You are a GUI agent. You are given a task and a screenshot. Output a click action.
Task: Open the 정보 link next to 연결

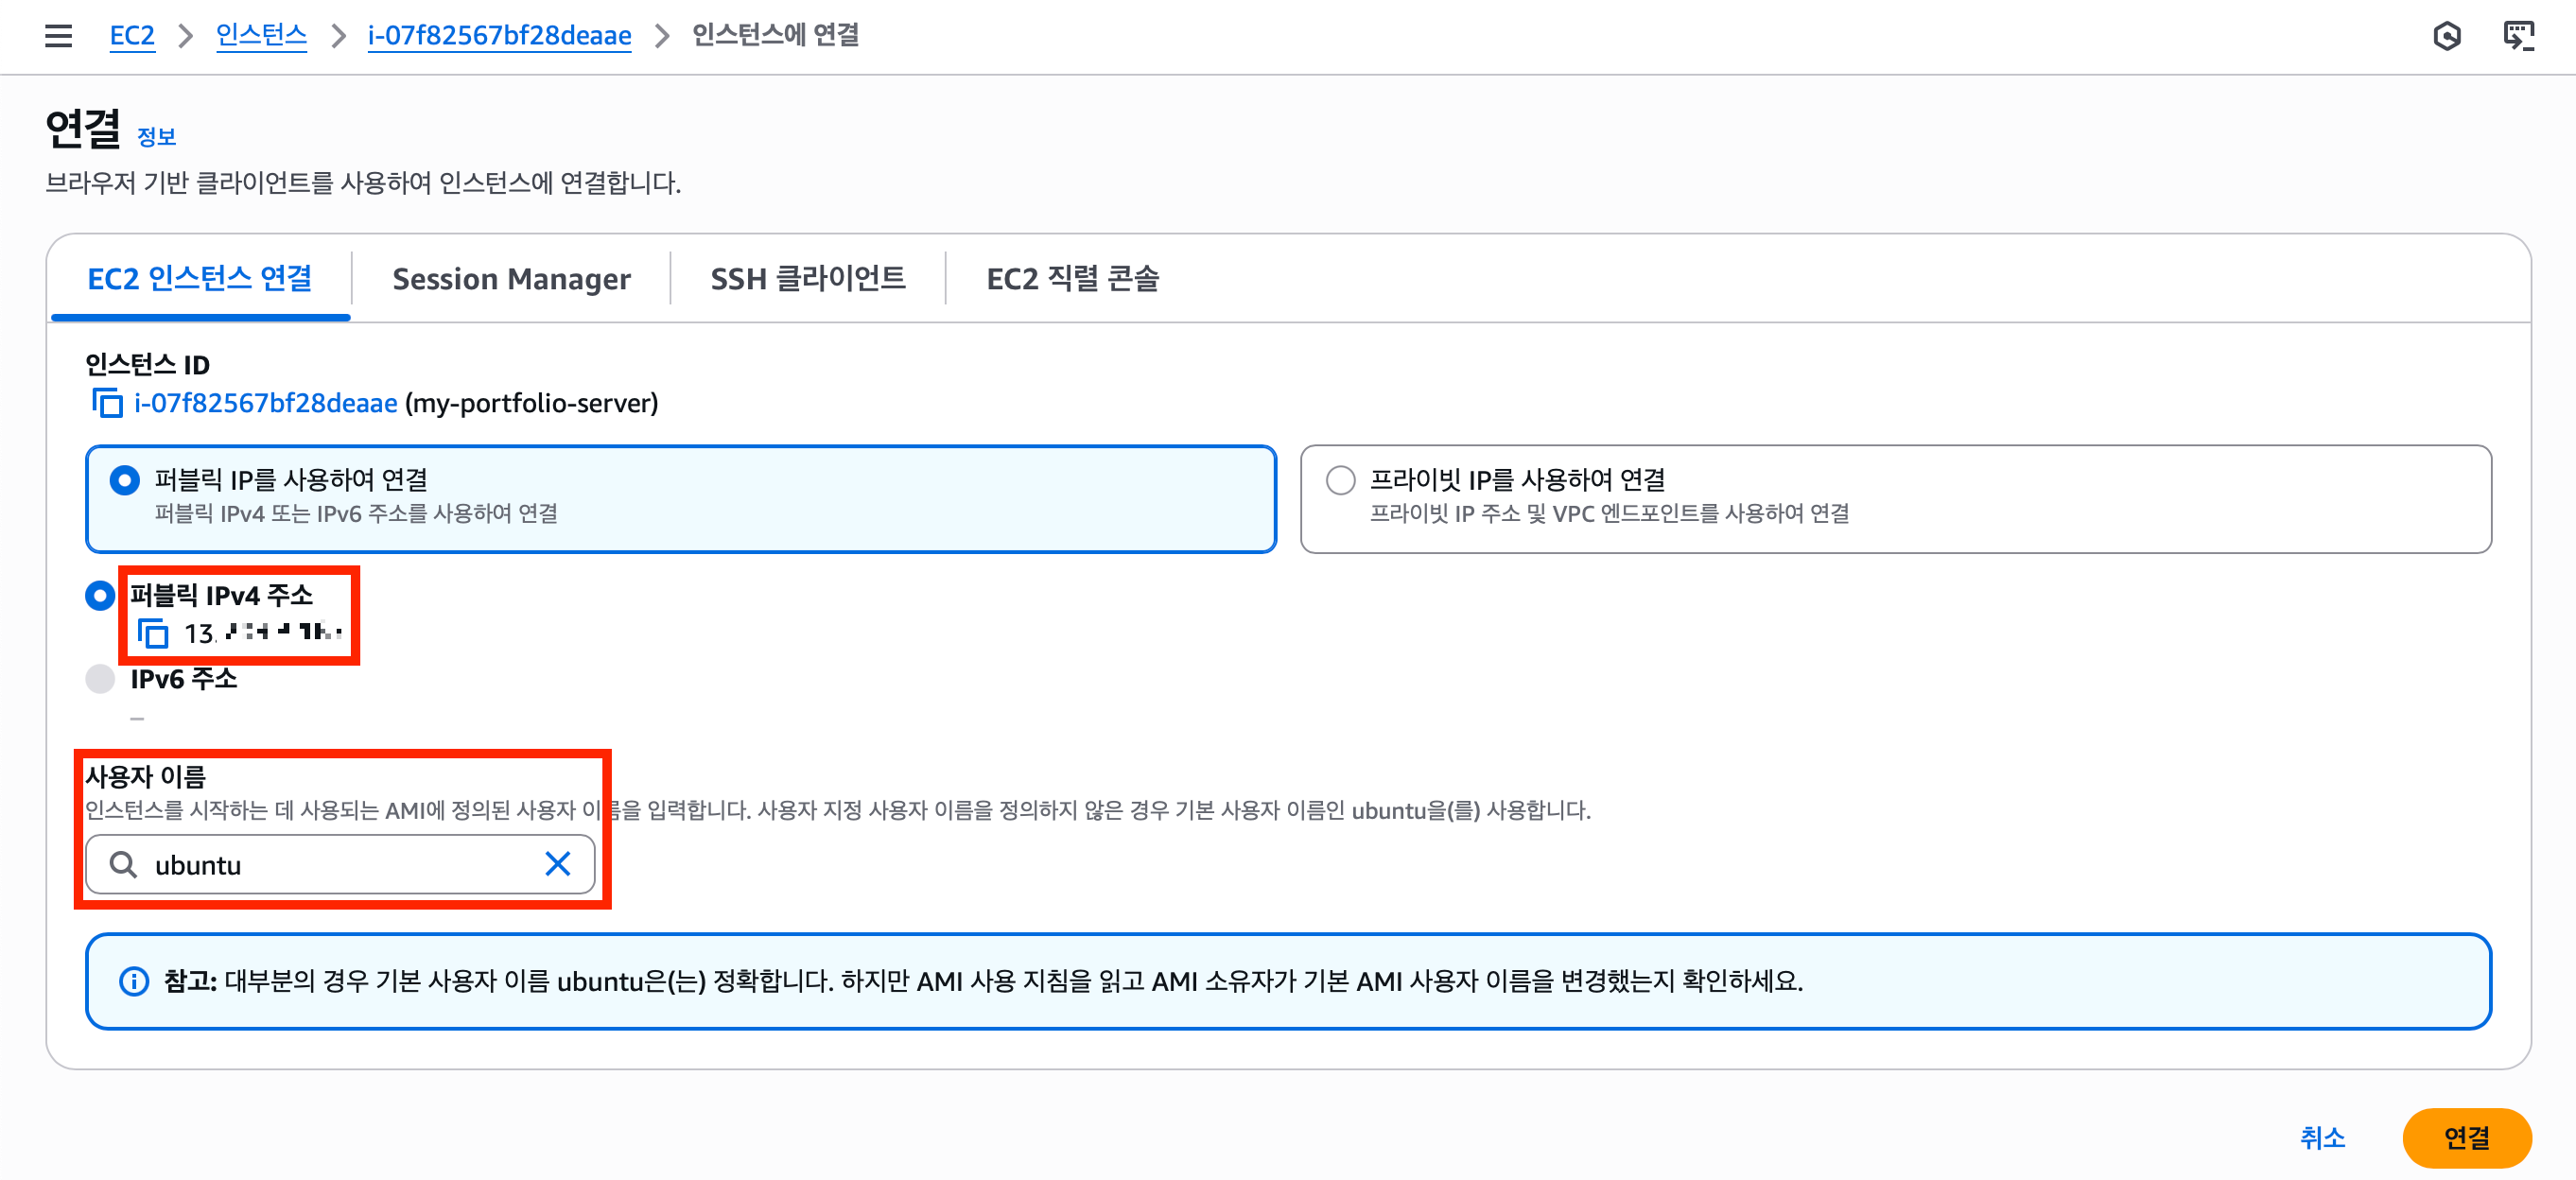tap(156, 137)
